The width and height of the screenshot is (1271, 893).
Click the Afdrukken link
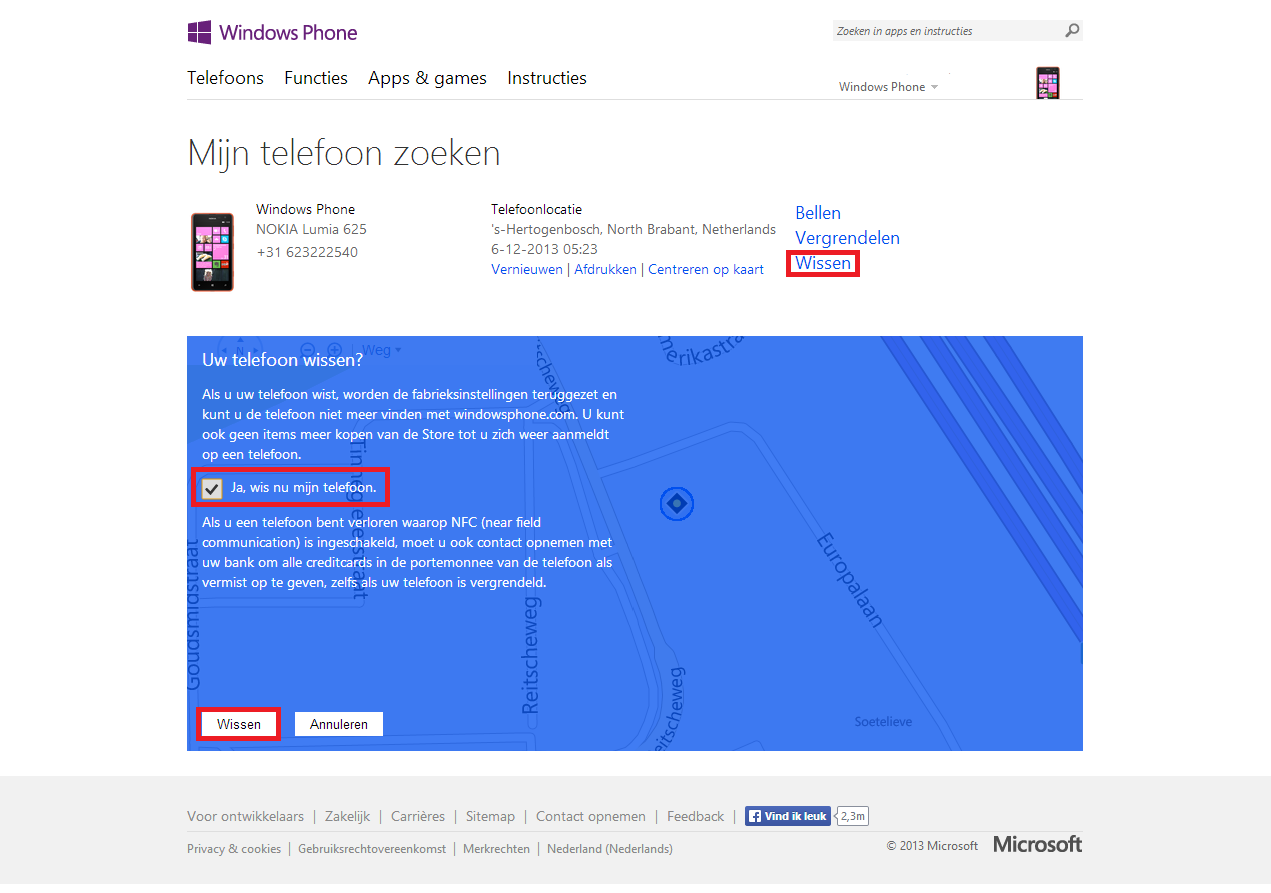[x=605, y=270]
